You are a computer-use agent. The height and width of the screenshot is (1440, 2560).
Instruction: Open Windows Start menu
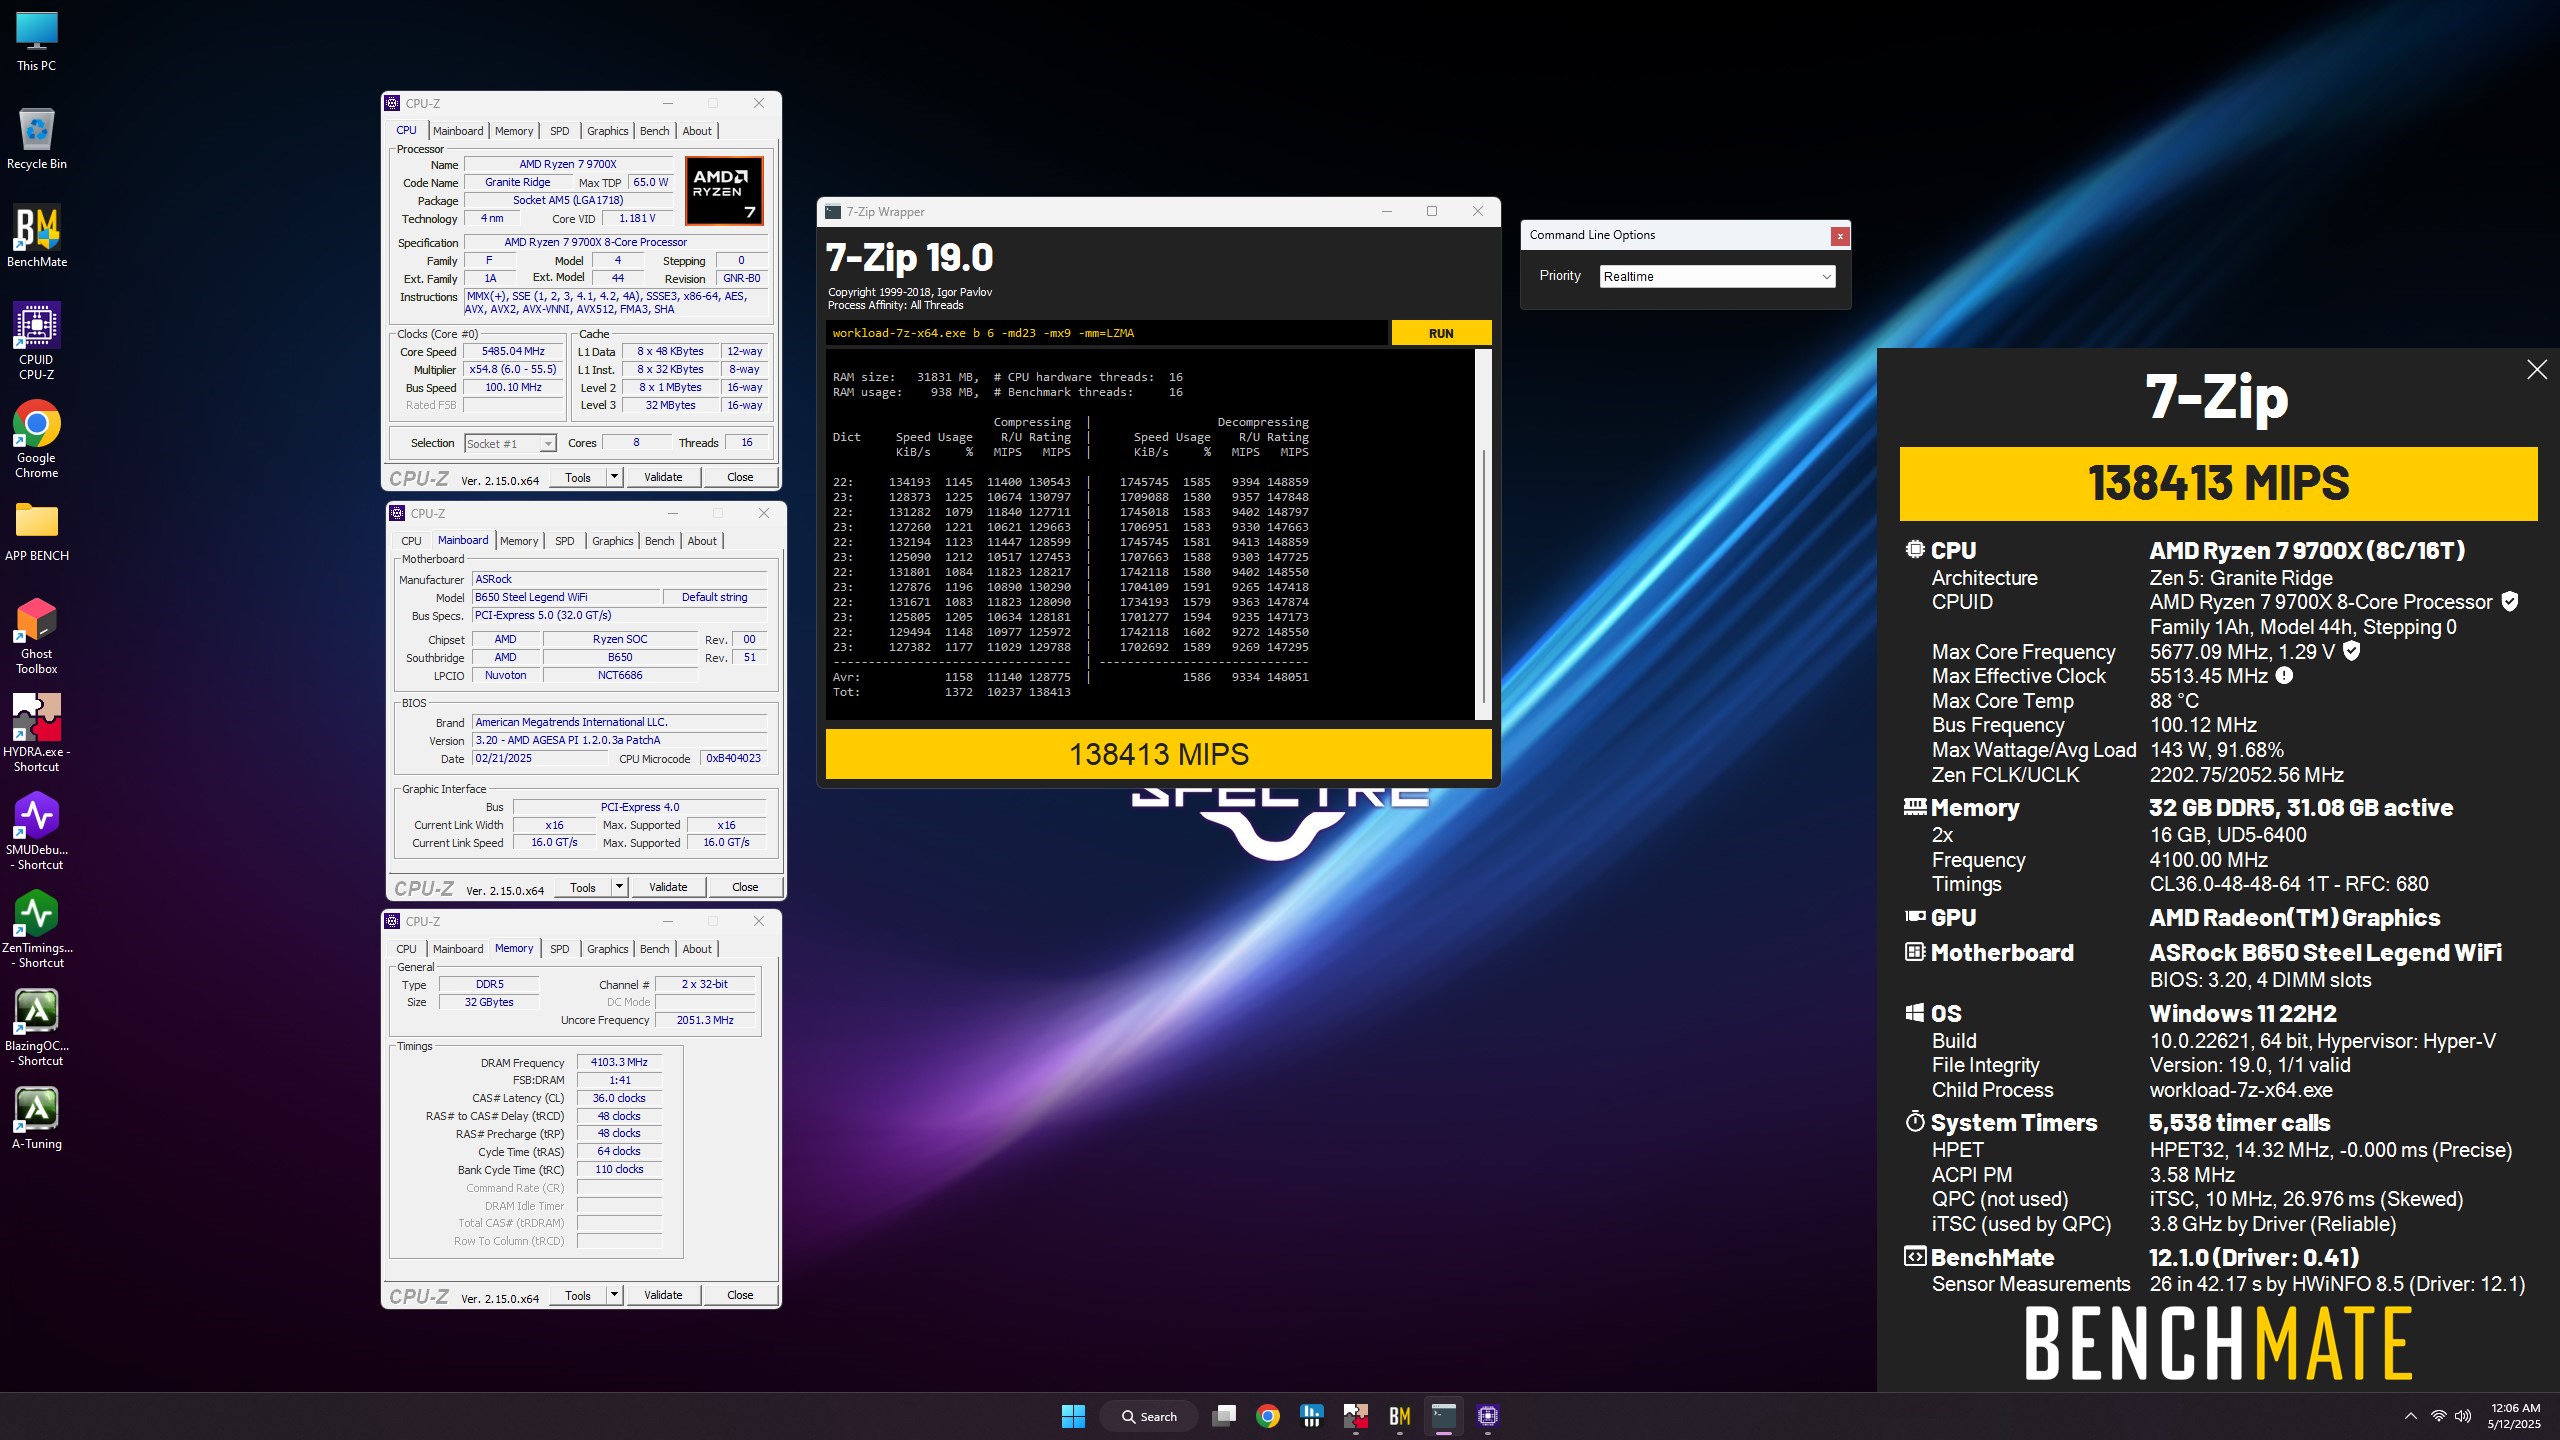click(x=1073, y=1416)
